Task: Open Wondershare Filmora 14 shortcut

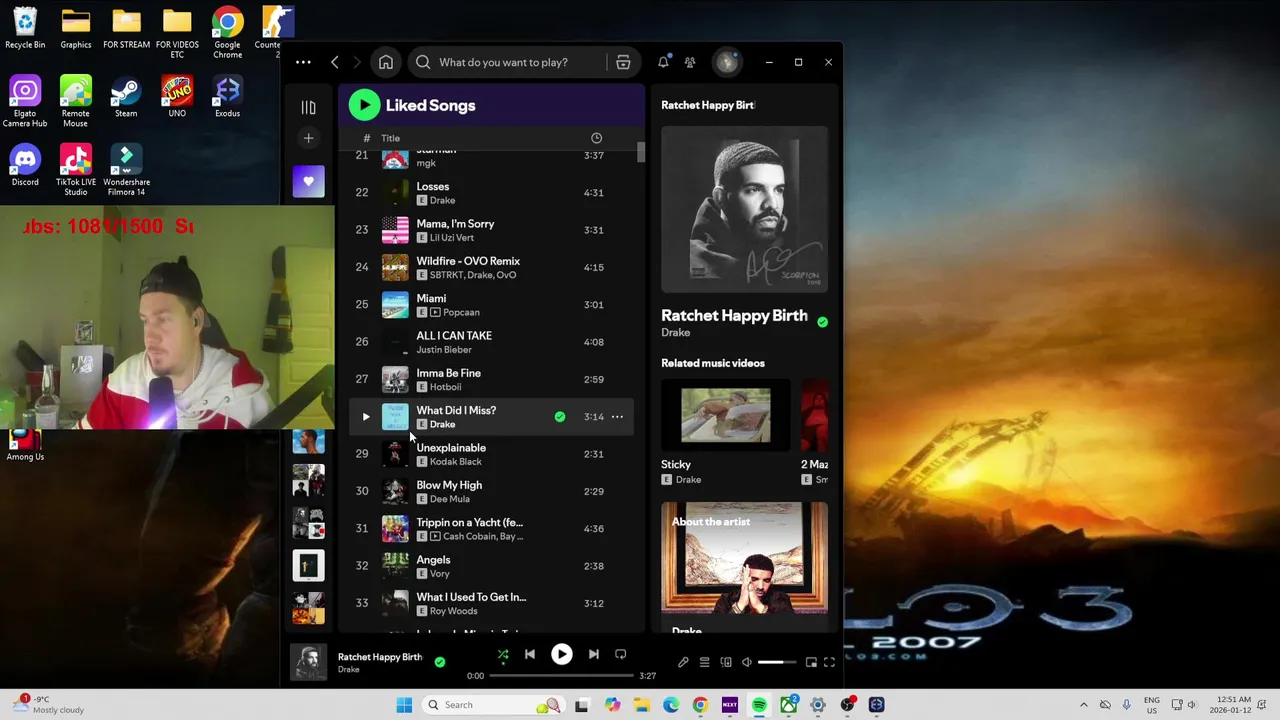Action: tap(126, 170)
